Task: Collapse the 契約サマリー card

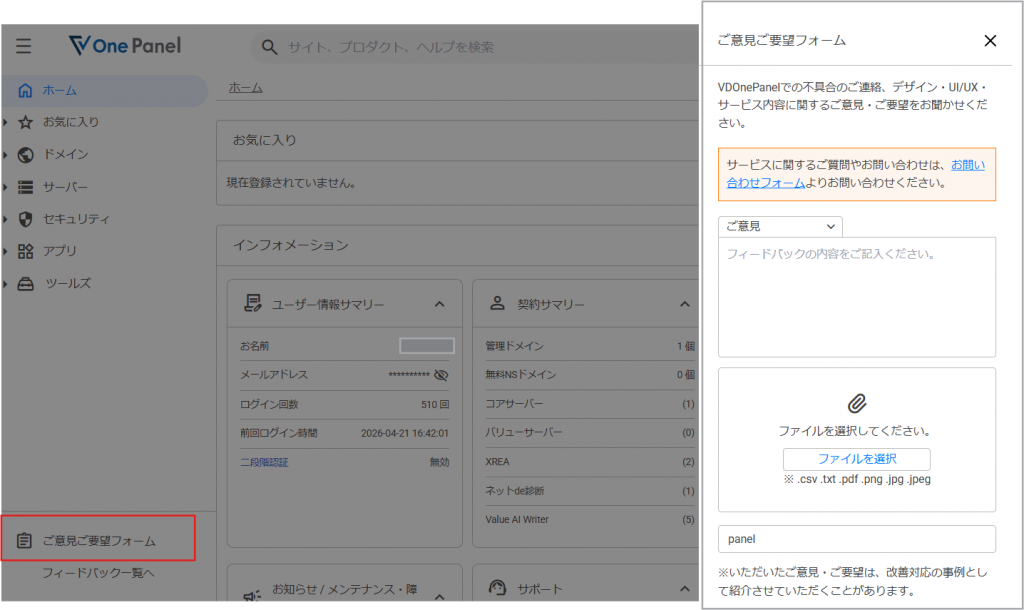Action: coord(684,304)
